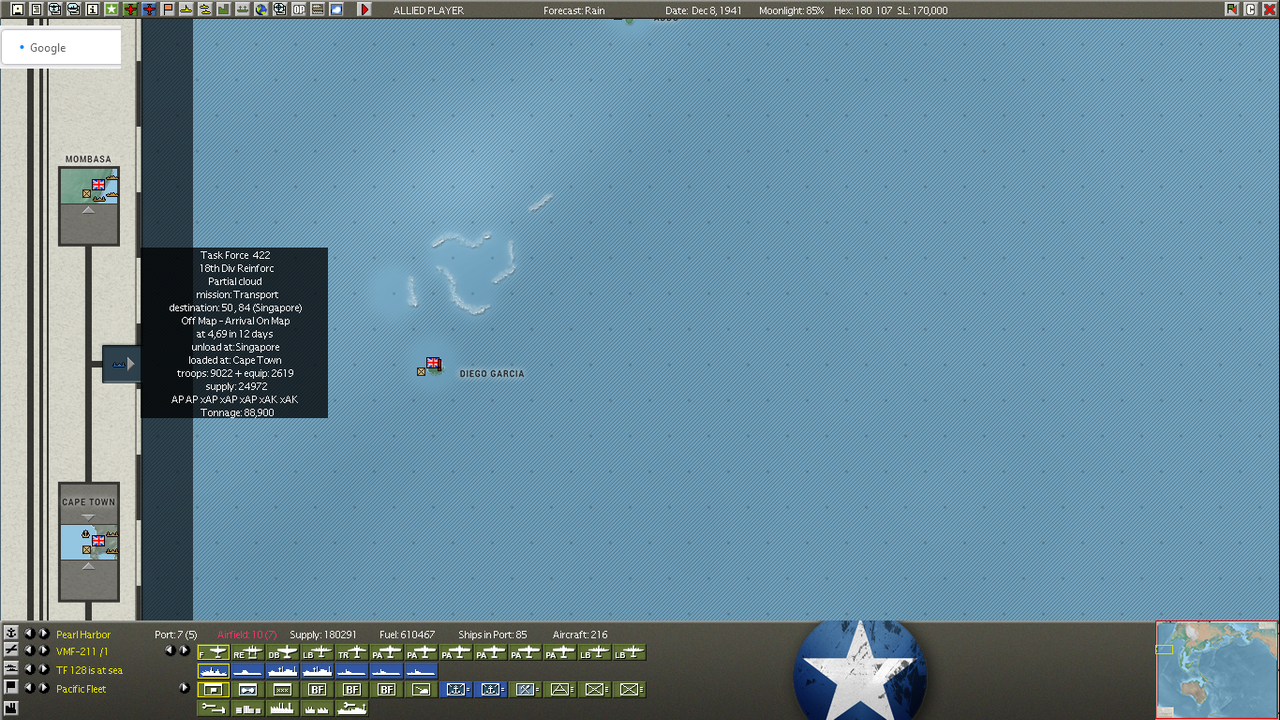This screenshot has width=1280, height=720.
Task: Click the 'Supply: 180291' text
Action: pos(323,635)
